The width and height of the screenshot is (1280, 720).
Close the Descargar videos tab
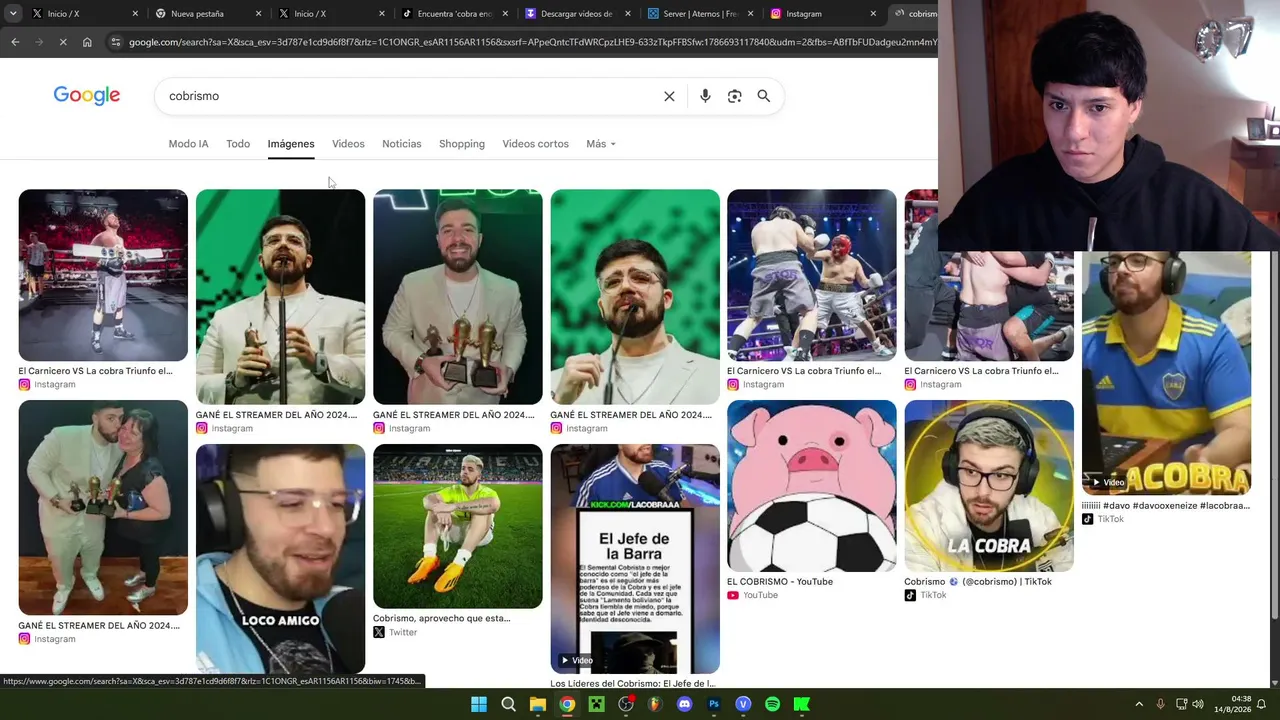(x=627, y=14)
